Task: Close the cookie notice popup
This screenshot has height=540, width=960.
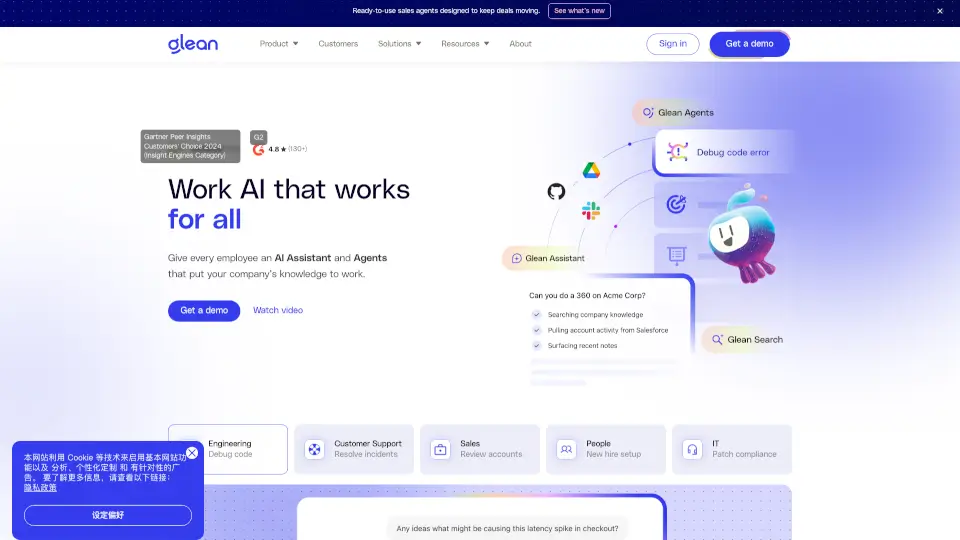Action: [x=192, y=453]
